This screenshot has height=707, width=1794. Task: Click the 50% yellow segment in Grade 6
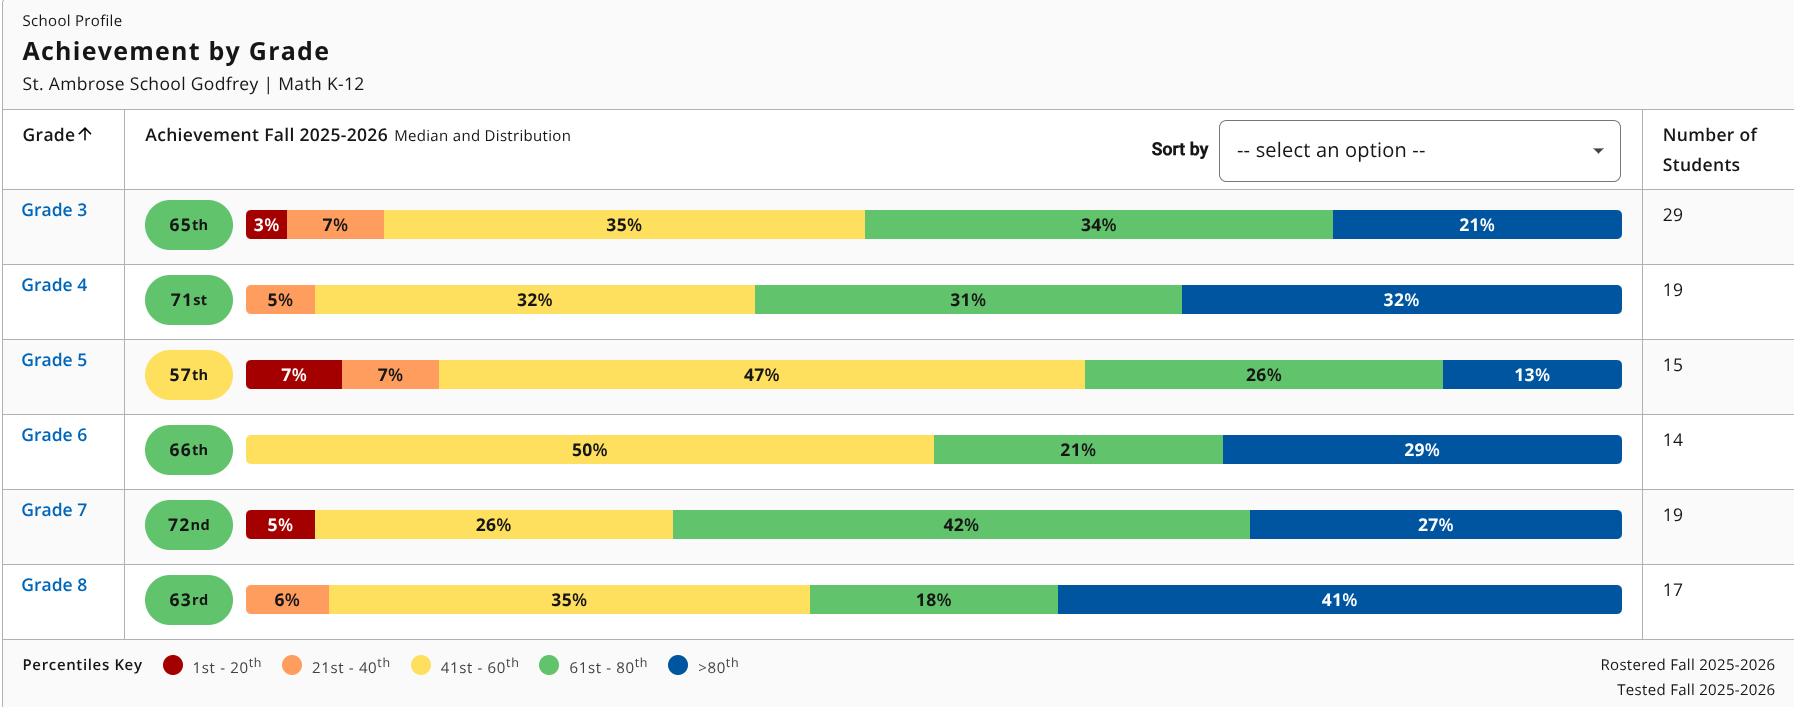coord(589,450)
